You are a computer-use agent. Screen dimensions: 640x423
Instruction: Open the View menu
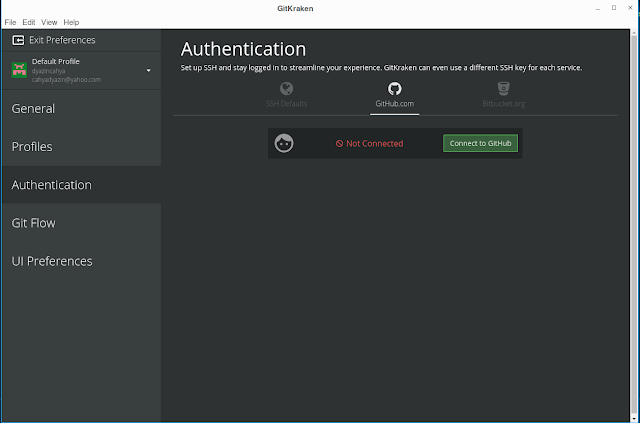click(x=49, y=22)
